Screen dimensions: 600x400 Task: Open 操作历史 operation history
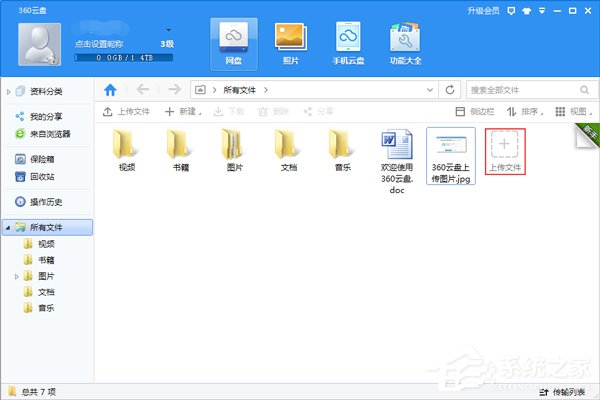(46, 202)
